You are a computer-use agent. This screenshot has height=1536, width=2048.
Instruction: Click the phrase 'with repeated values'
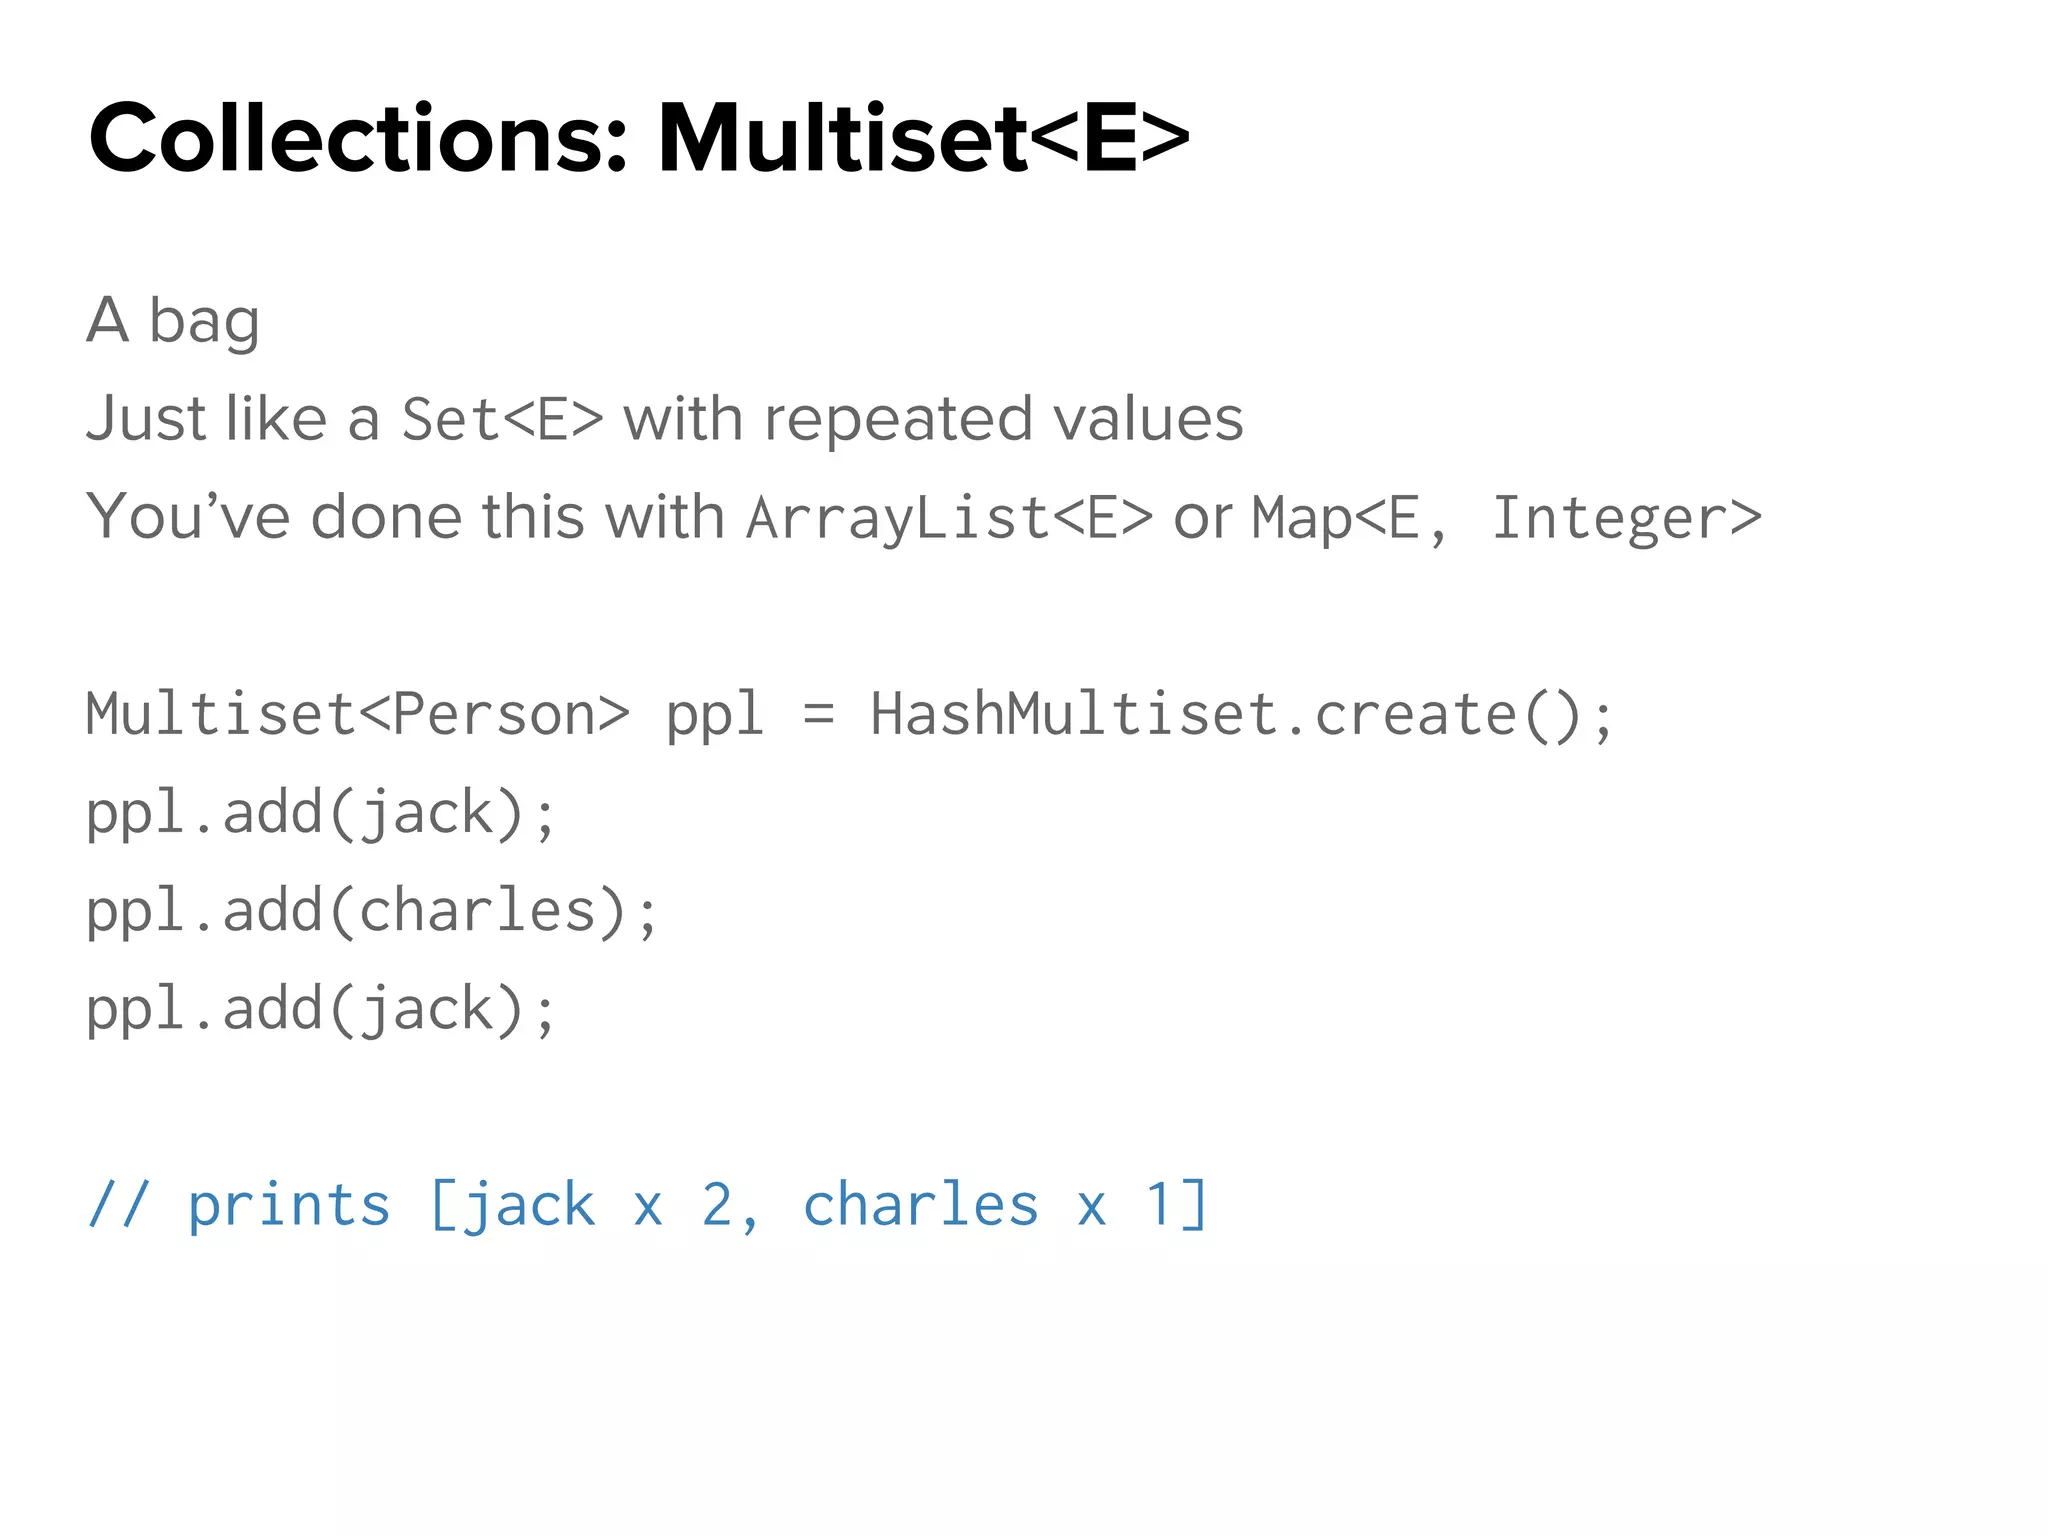(x=933, y=418)
